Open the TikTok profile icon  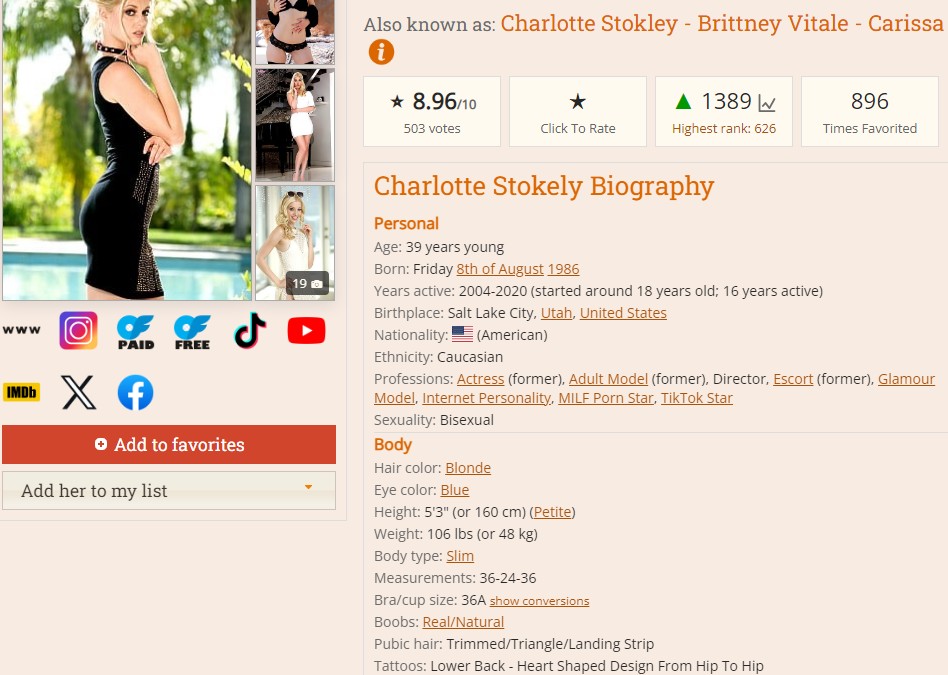tap(250, 330)
